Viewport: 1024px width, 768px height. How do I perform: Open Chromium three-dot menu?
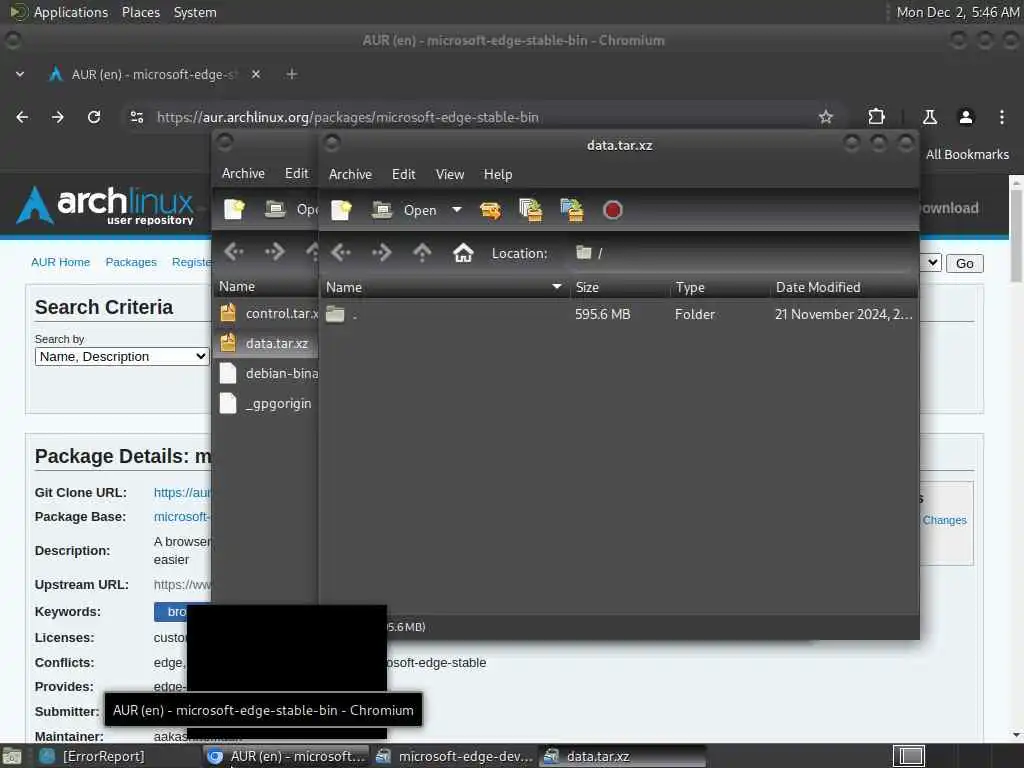pos(1002,117)
